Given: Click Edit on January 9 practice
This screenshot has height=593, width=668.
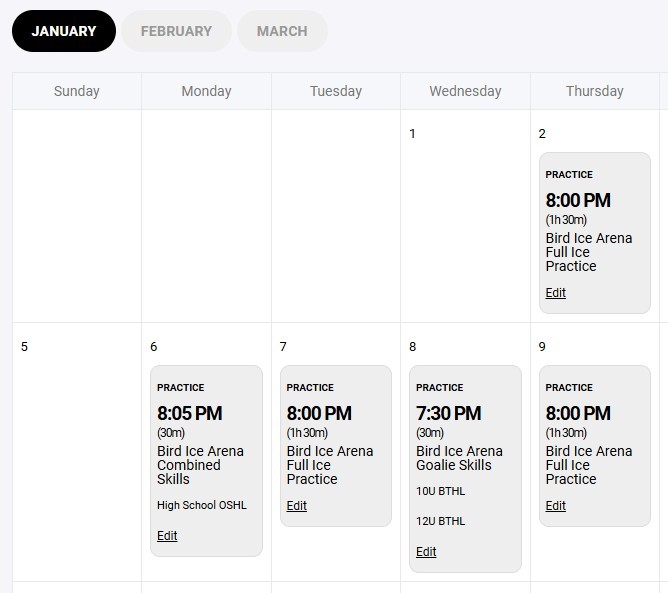Looking at the screenshot, I should (555, 506).
